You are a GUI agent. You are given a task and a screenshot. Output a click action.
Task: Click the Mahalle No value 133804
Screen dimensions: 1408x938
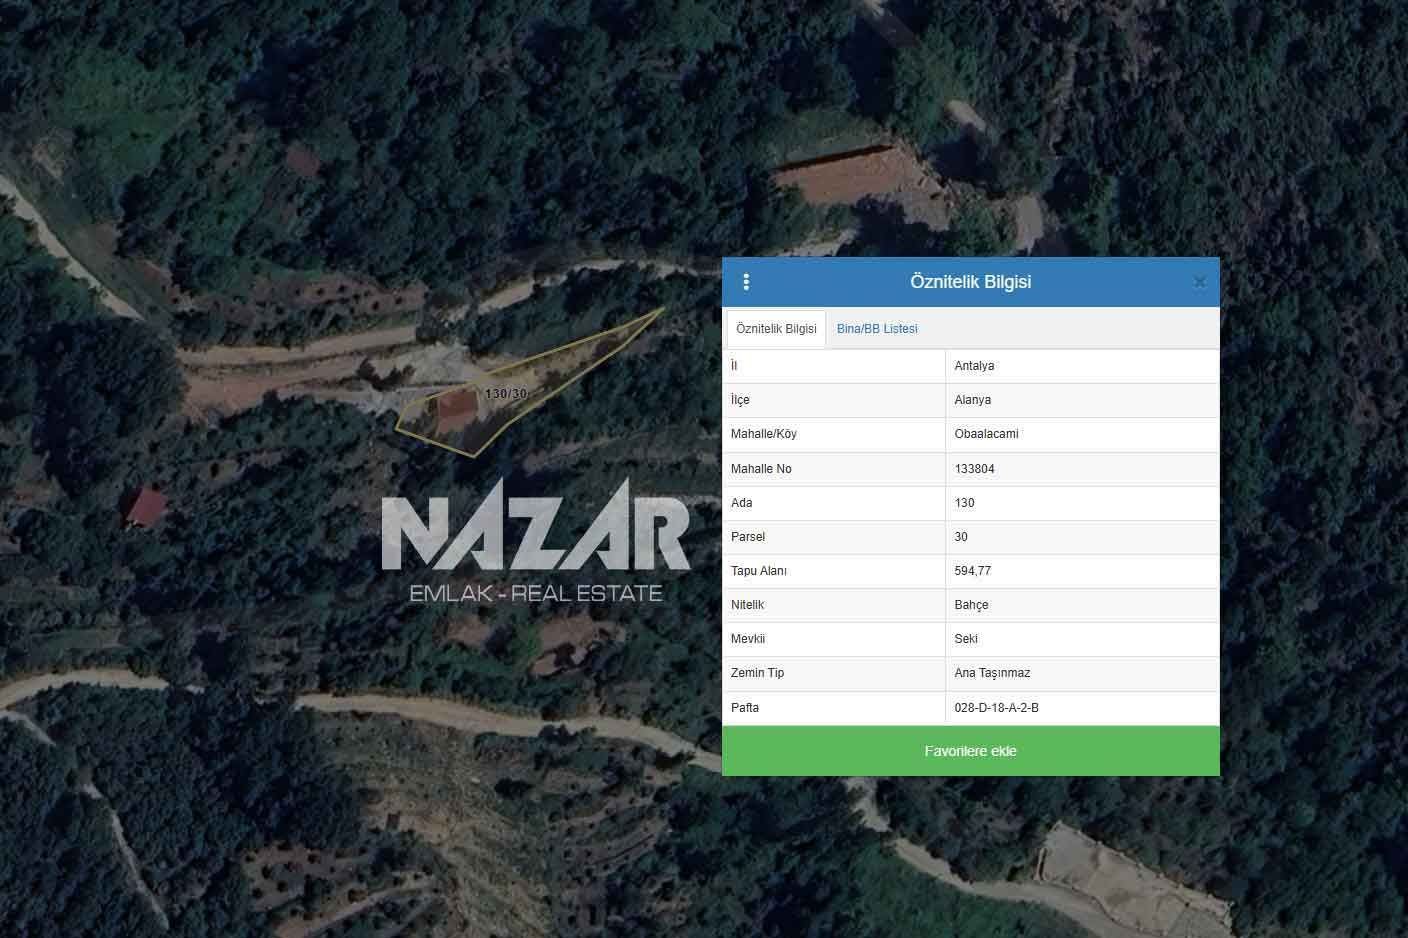point(974,469)
